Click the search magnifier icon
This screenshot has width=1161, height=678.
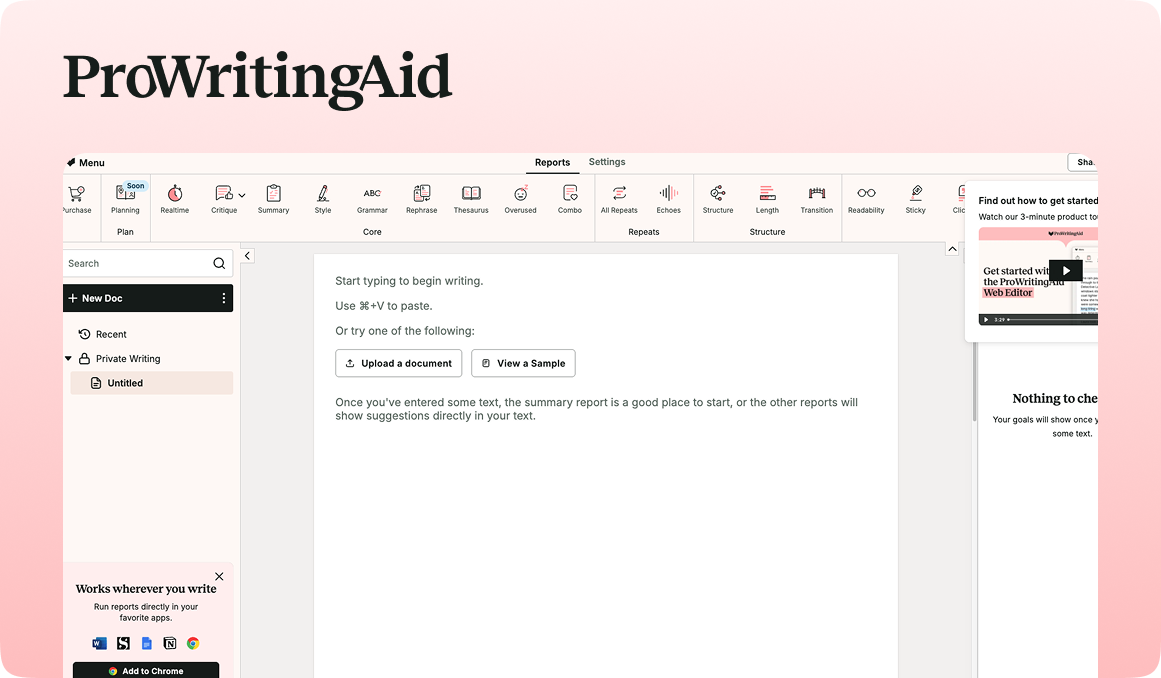coord(219,264)
